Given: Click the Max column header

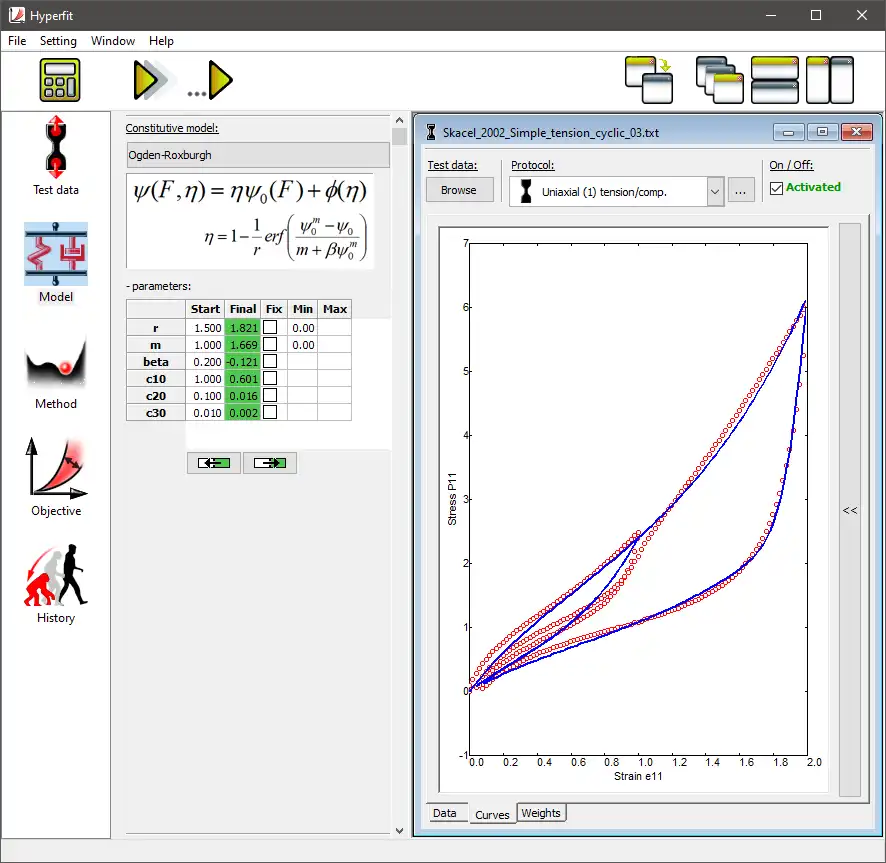Looking at the screenshot, I should coord(335,309).
